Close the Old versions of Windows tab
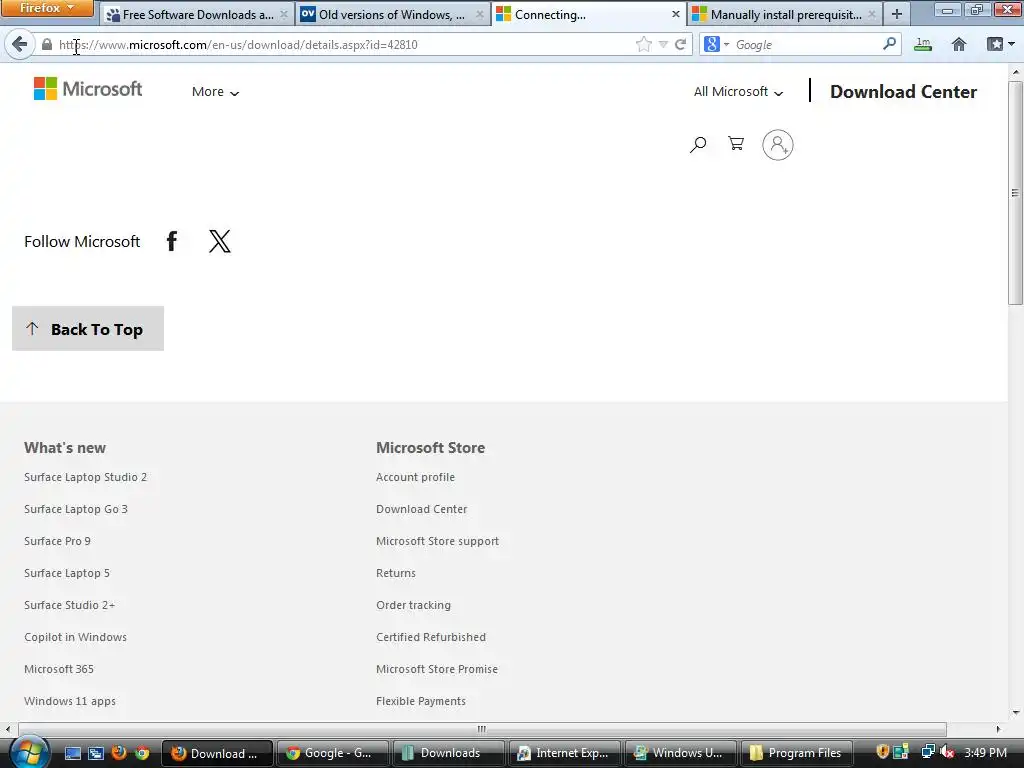The image size is (1024, 768). tap(479, 14)
